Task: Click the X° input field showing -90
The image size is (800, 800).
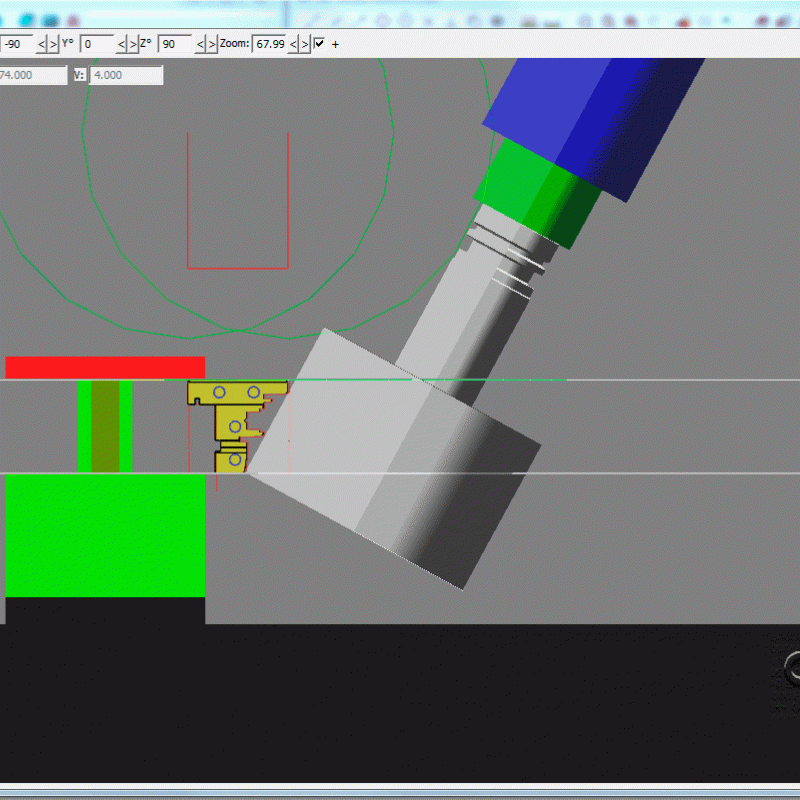Action: pyautogui.click(x=18, y=44)
